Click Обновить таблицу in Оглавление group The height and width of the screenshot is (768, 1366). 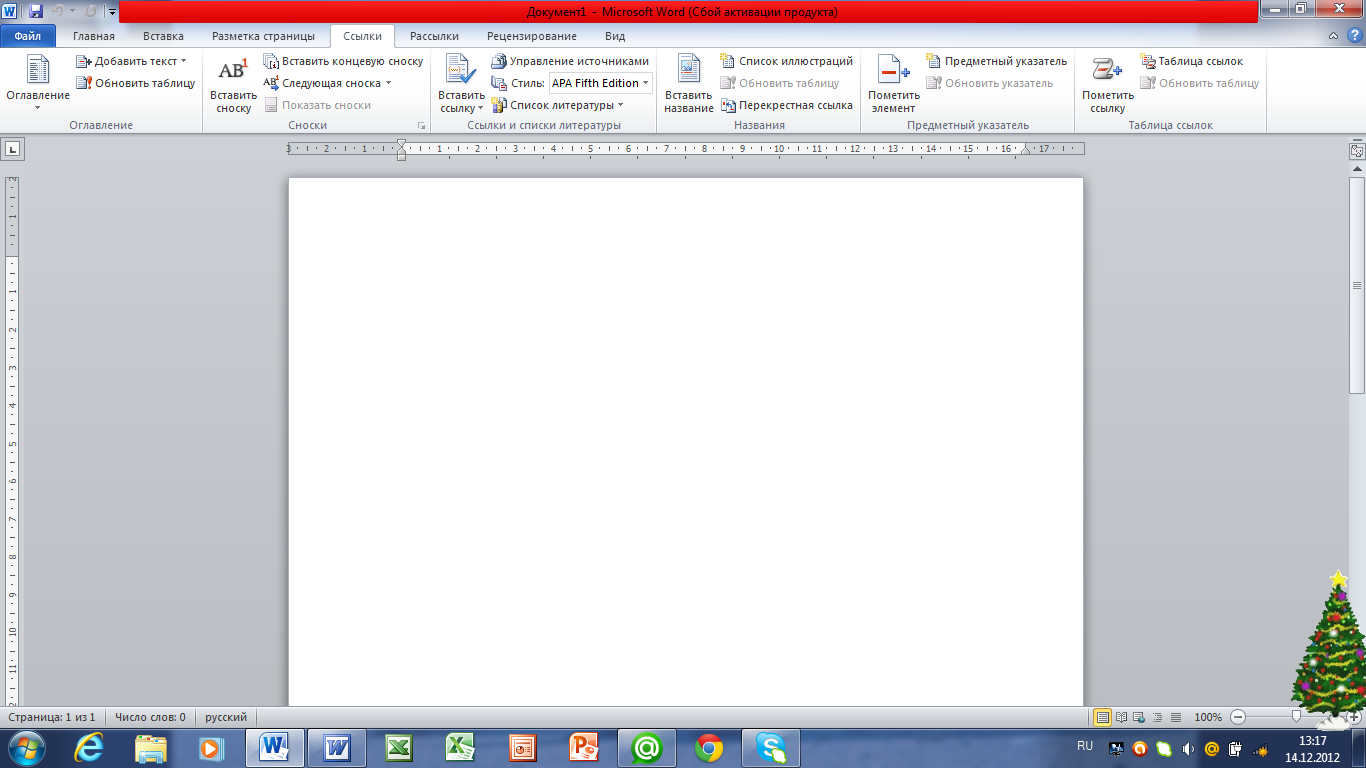pos(136,83)
